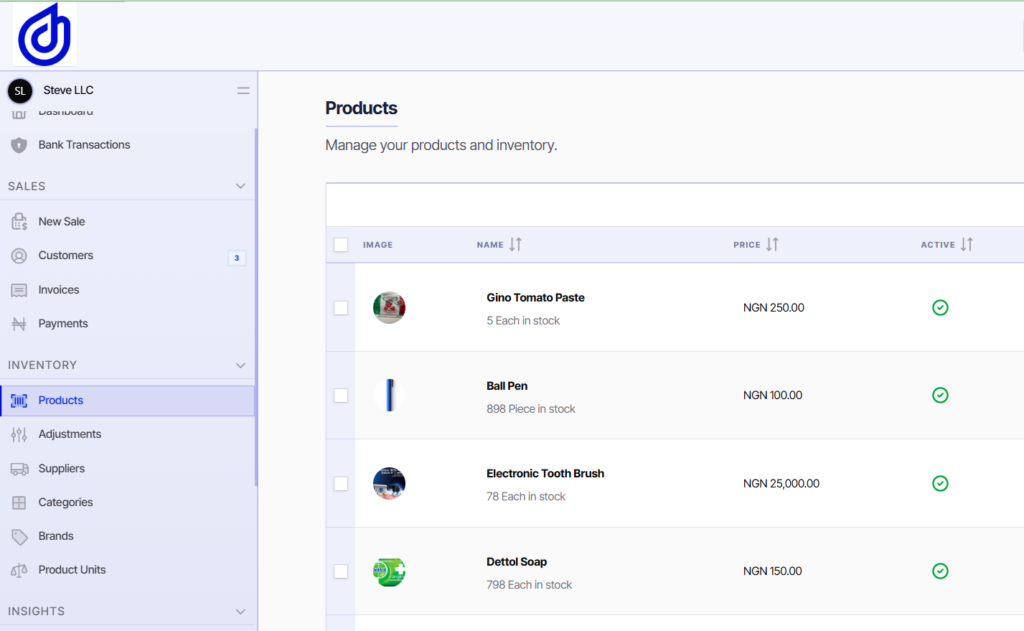
Task: Click the New Sale register icon
Action: coord(19,221)
